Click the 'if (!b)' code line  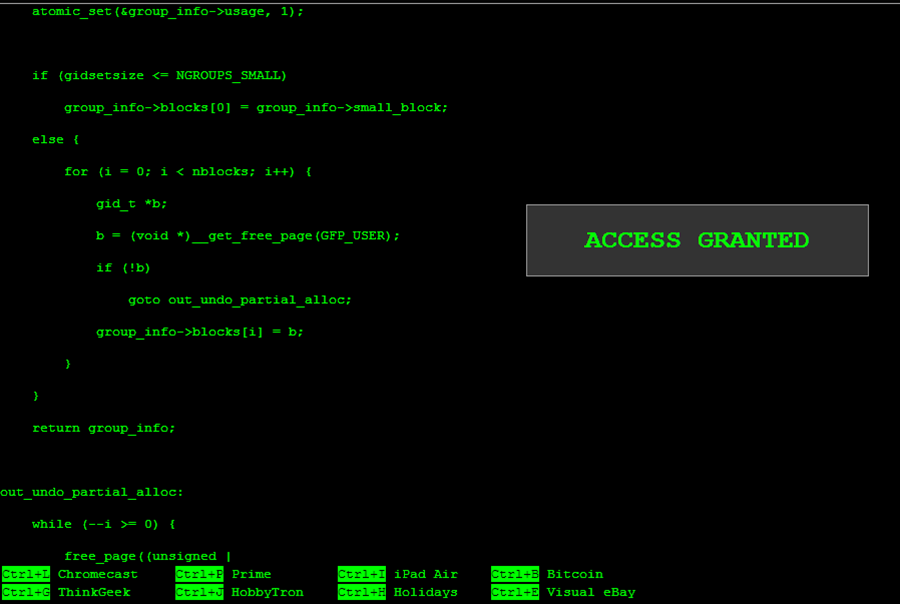(x=123, y=268)
